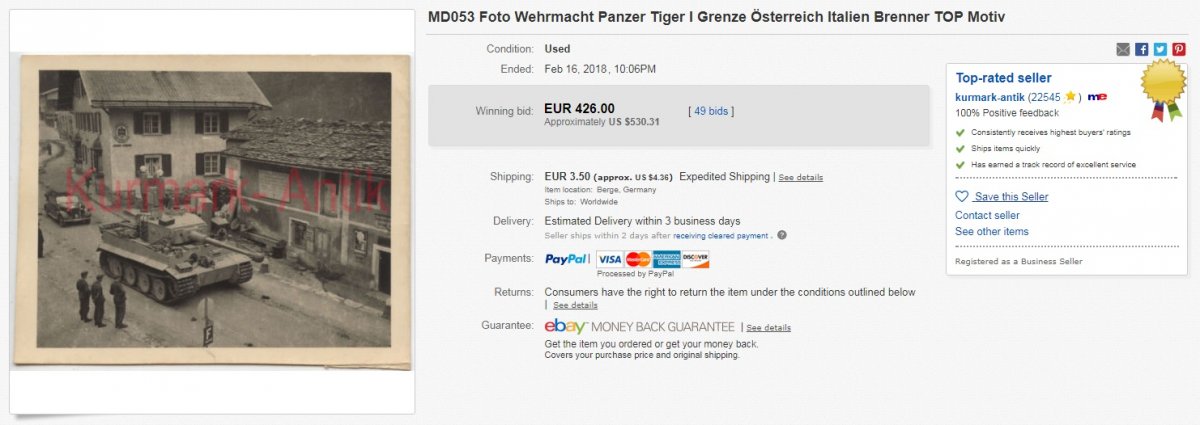Click the PayPal logo
The image size is (1200, 425).
pyautogui.click(x=566, y=259)
